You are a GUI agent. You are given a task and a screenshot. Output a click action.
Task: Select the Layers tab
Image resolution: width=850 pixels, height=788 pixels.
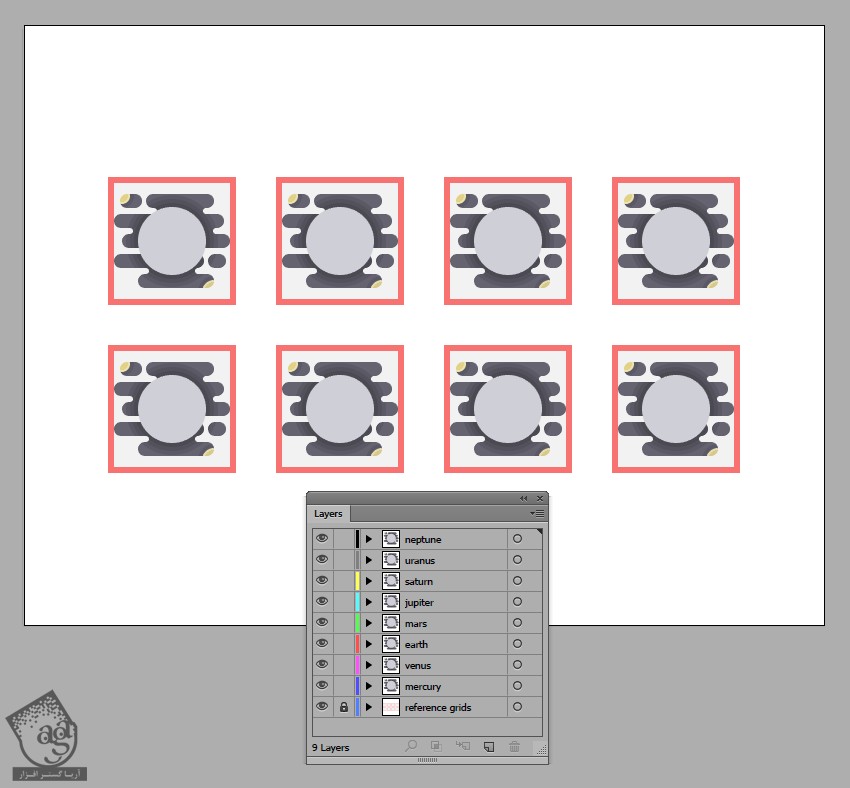pos(328,514)
